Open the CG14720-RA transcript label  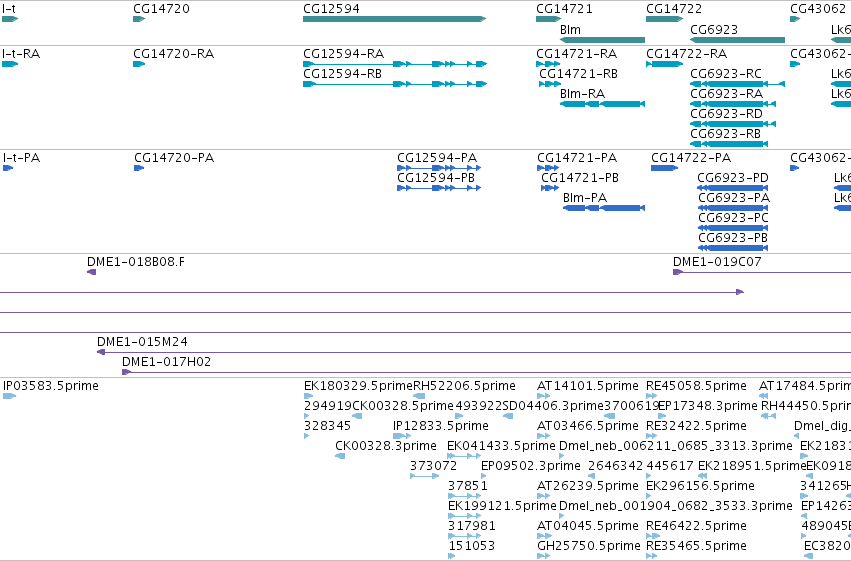point(174,54)
